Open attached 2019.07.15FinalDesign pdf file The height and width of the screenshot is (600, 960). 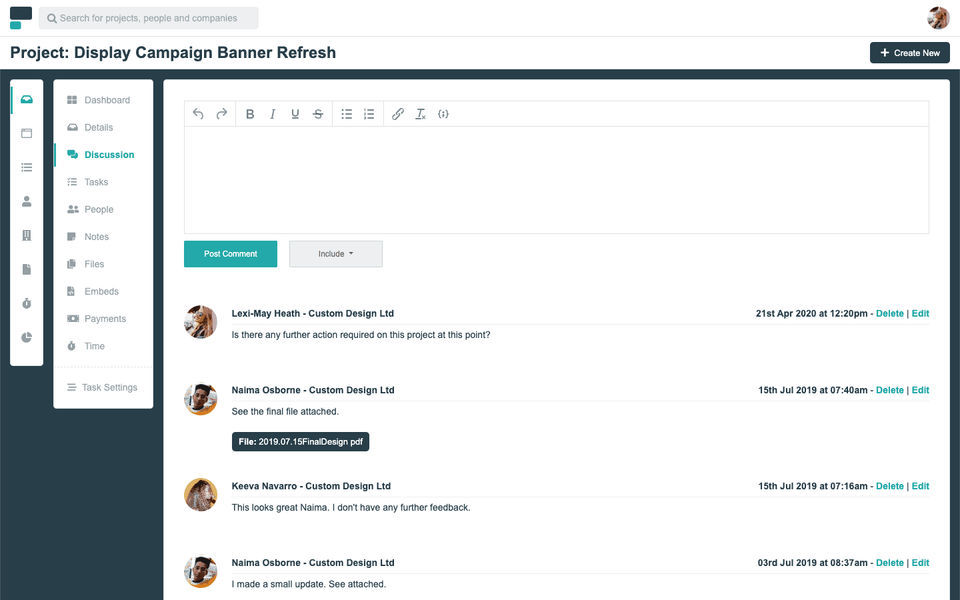[x=300, y=441]
